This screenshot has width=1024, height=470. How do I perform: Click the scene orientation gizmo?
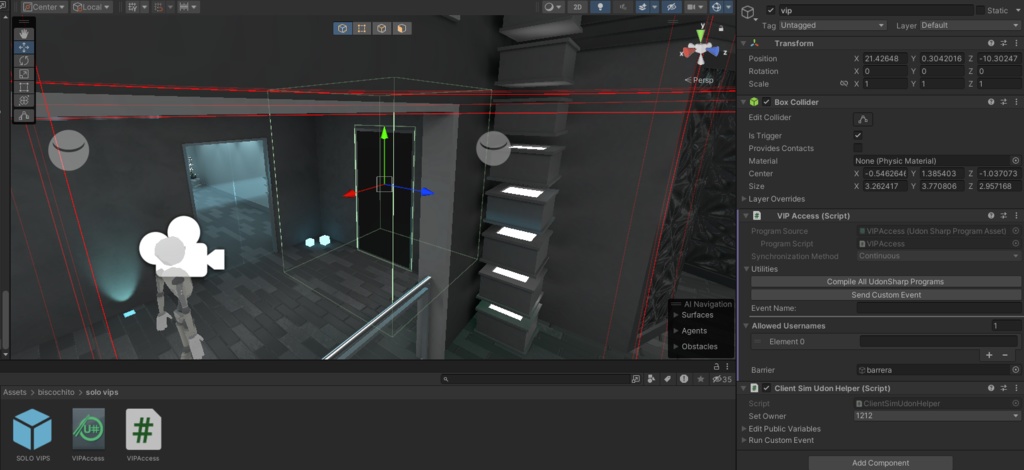700,48
